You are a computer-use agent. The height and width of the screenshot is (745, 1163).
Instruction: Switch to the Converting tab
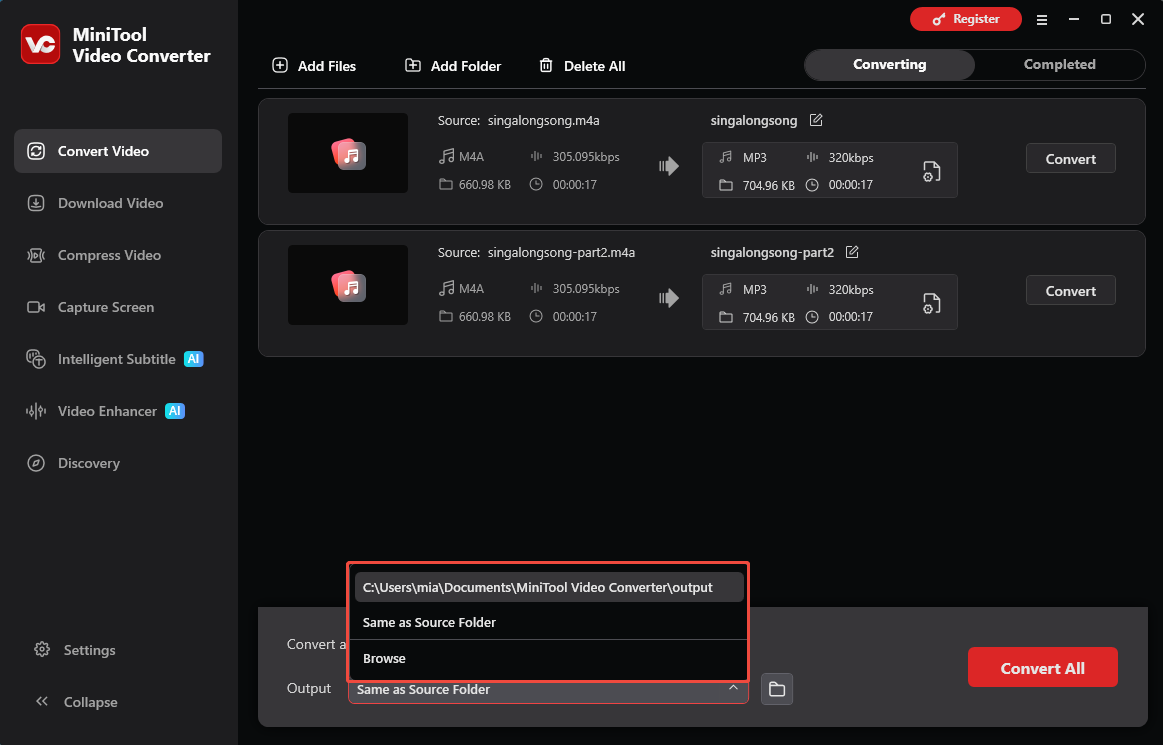[889, 65]
